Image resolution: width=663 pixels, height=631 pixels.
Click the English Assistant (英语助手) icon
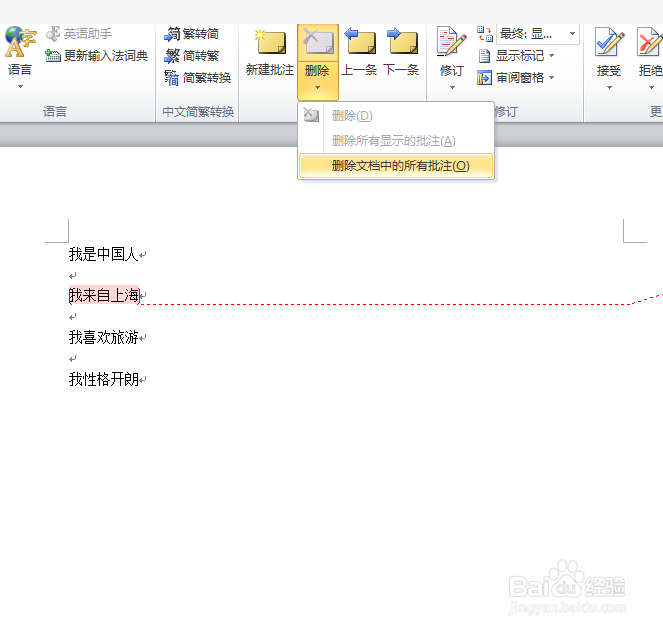click(x=53, y=34)
